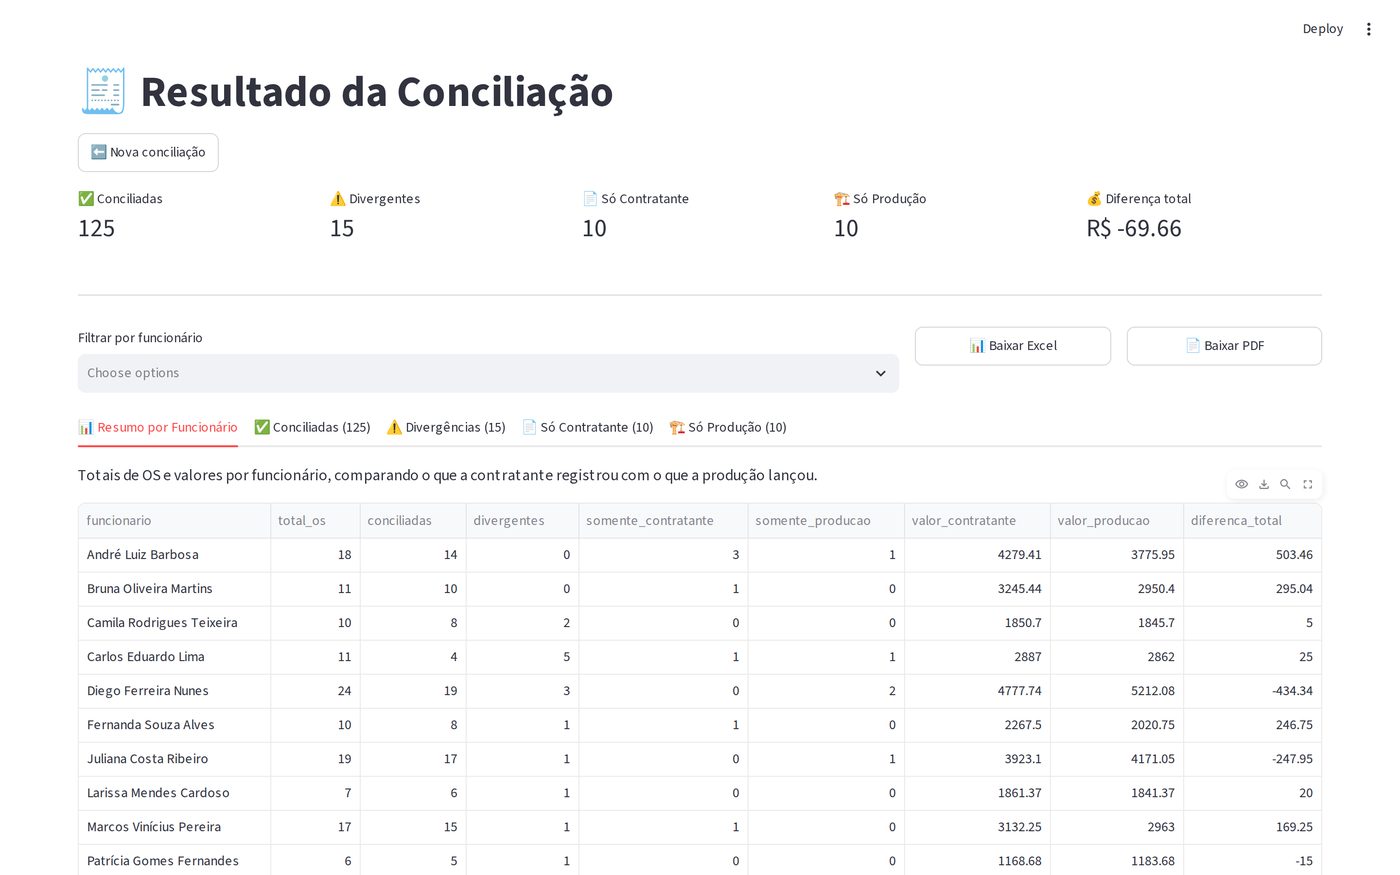1400x875 pixels.
Task: Open Só Contratante (10) tab
Action: [x=587, y=427]
